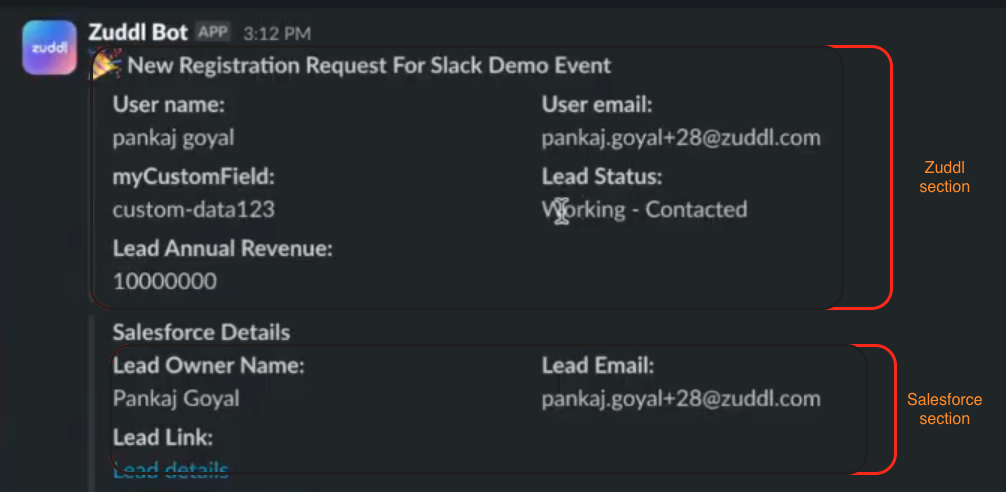
Task: Click the APP badge beside Zuddl Bot
Action: pos(213,33)
